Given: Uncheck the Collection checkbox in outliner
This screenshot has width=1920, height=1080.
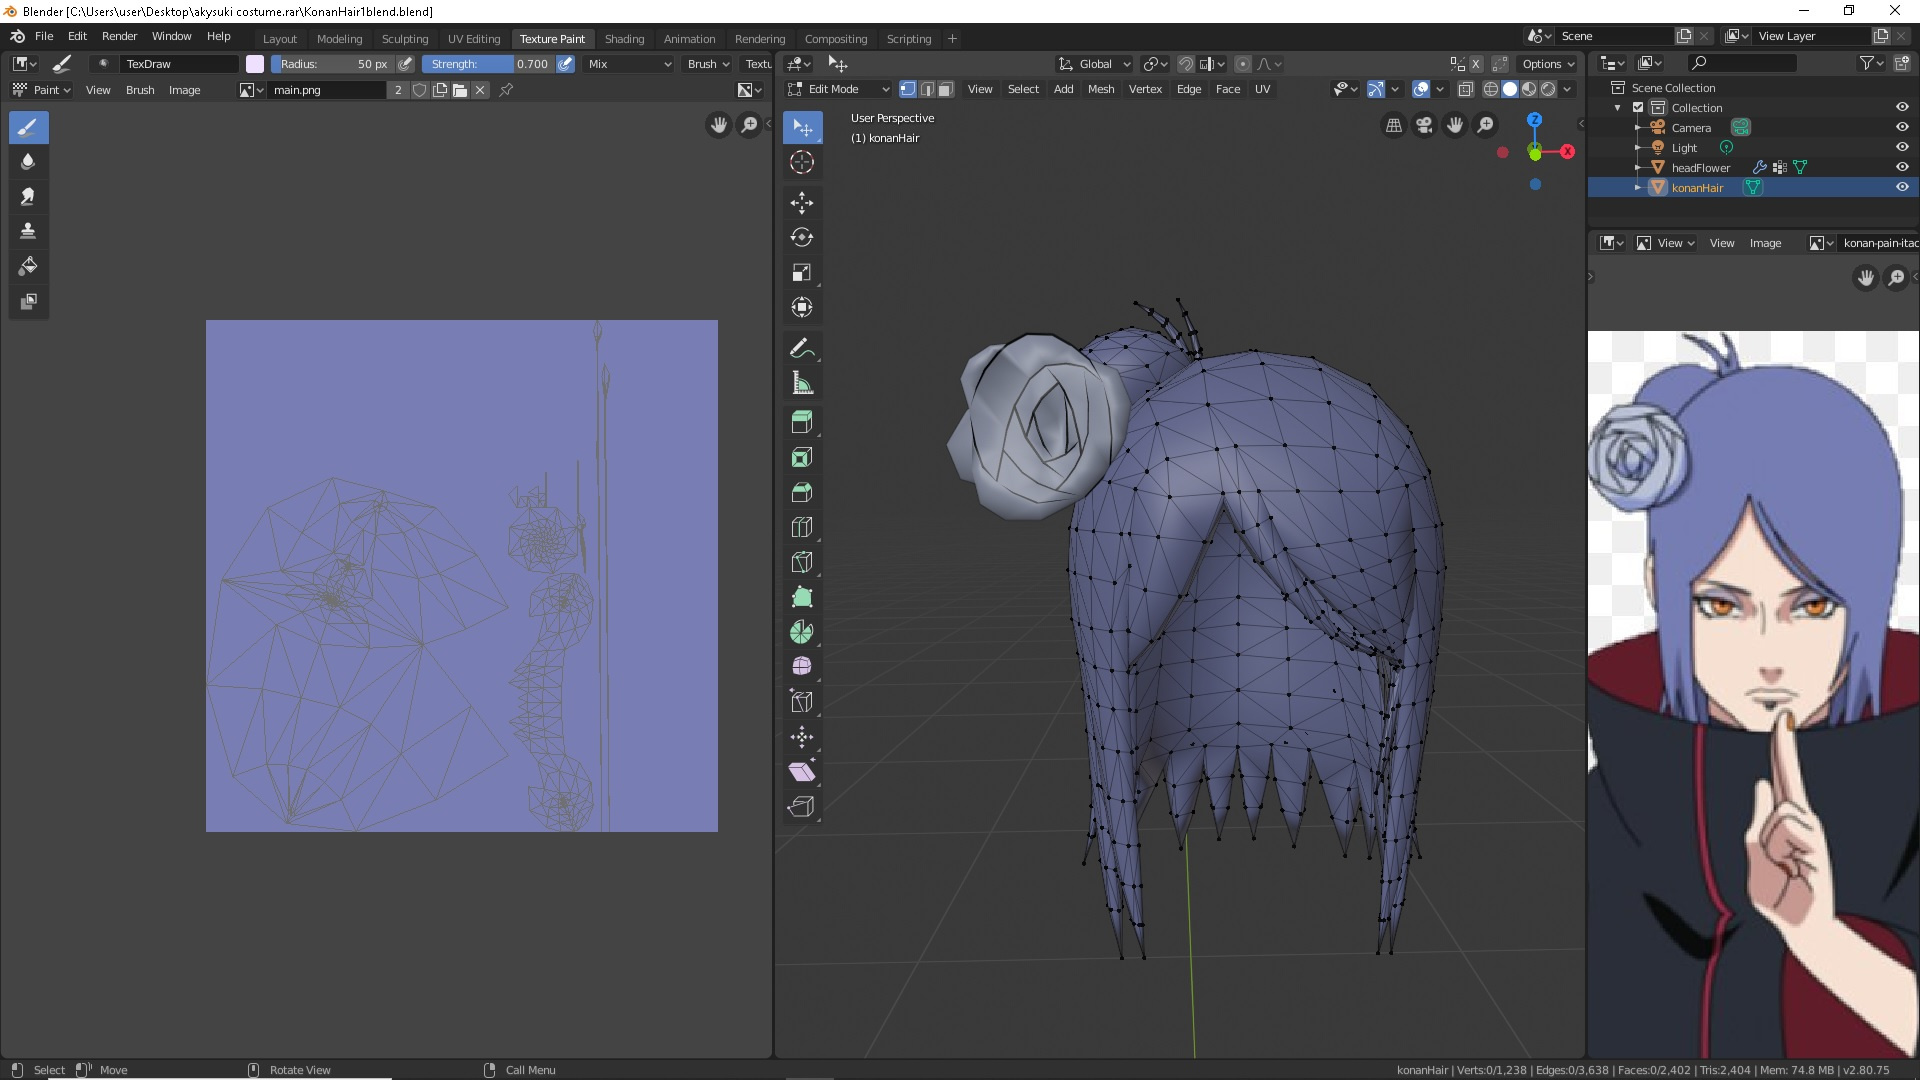Looking at the screenshot, I should (1638, 107).
